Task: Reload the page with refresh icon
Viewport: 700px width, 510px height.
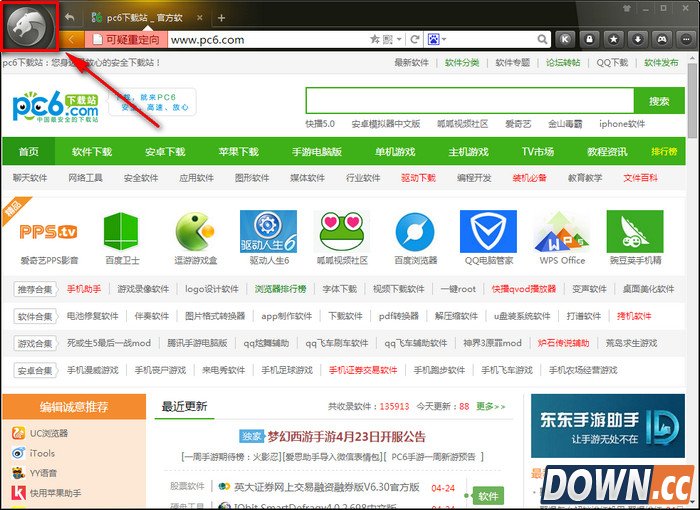Action: click(x=414, y=39)
